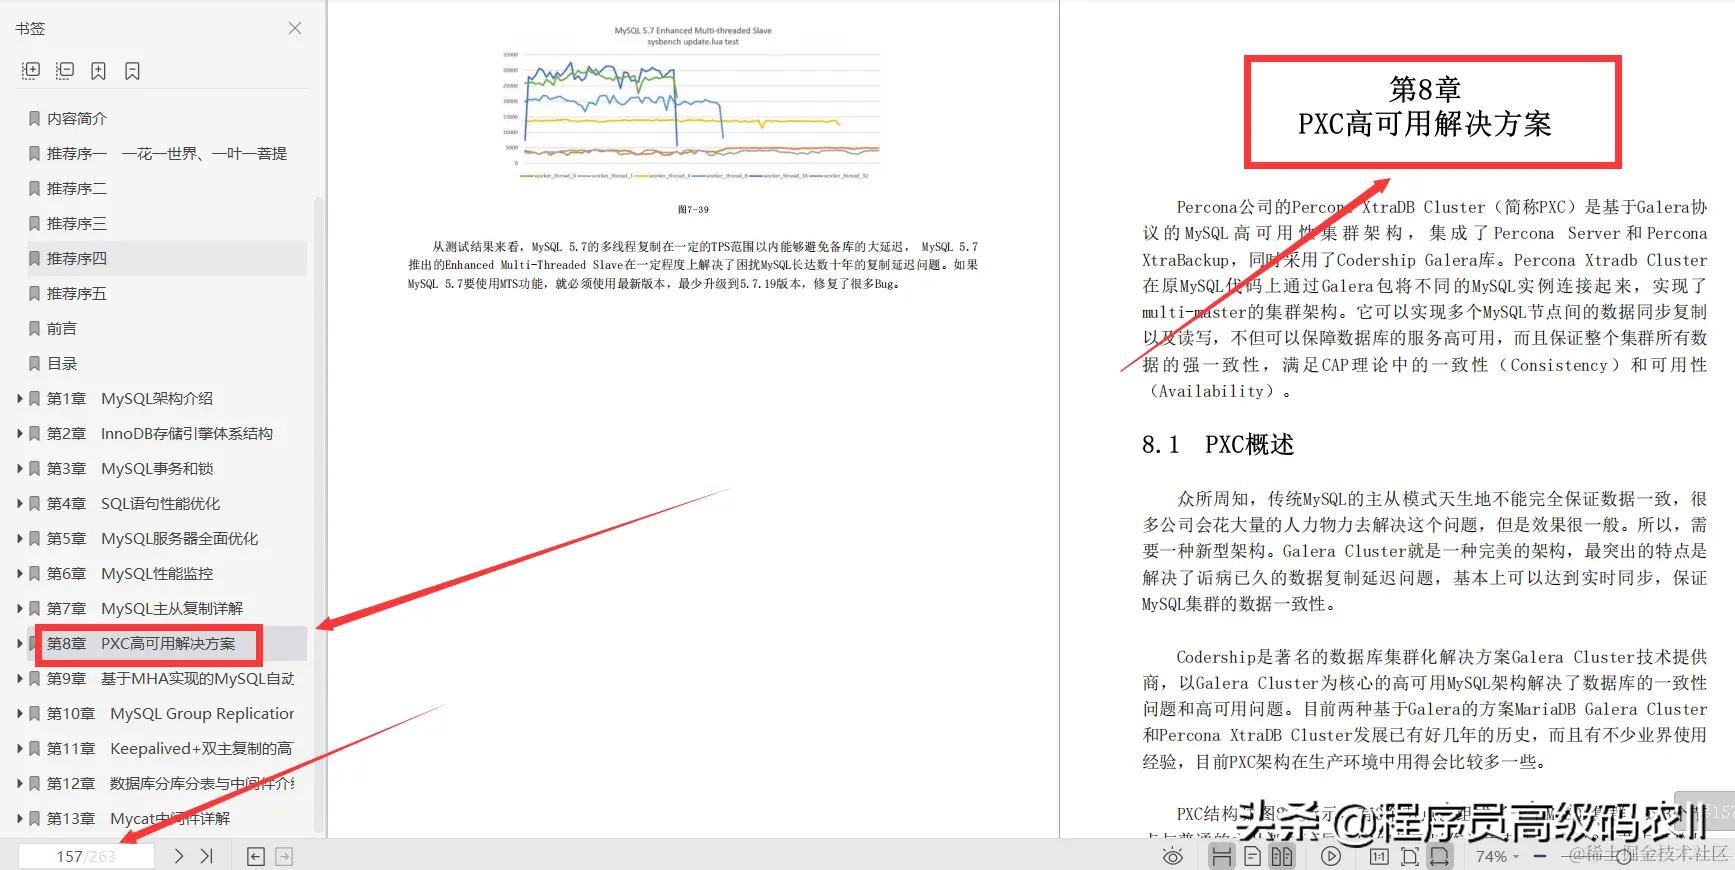This screenshot has height=870, width=1735.
Task: Open bookmark 第12章 数据库分库分表
Action: (170, 783)
